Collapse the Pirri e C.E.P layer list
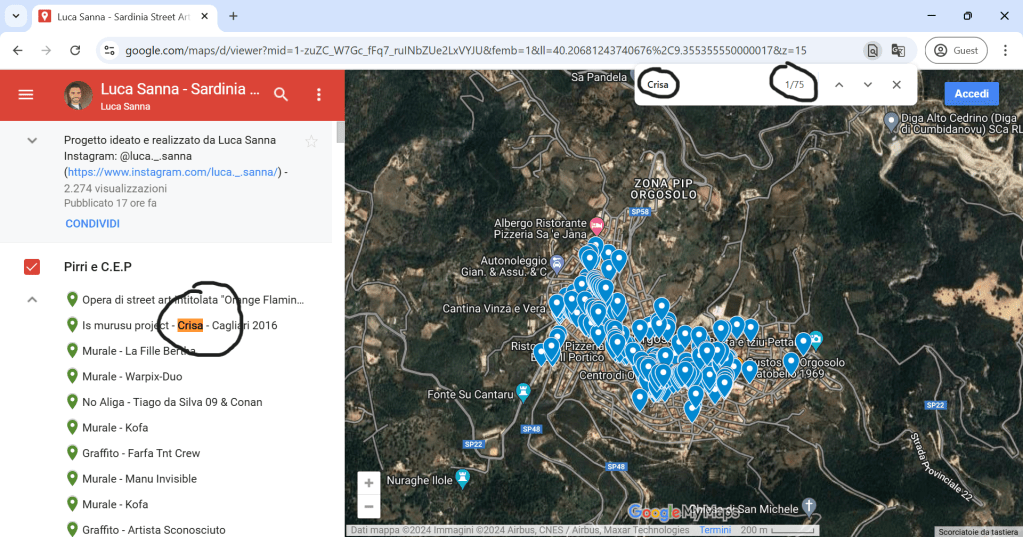The image size is (1023, 537). (x=32, y=299)
